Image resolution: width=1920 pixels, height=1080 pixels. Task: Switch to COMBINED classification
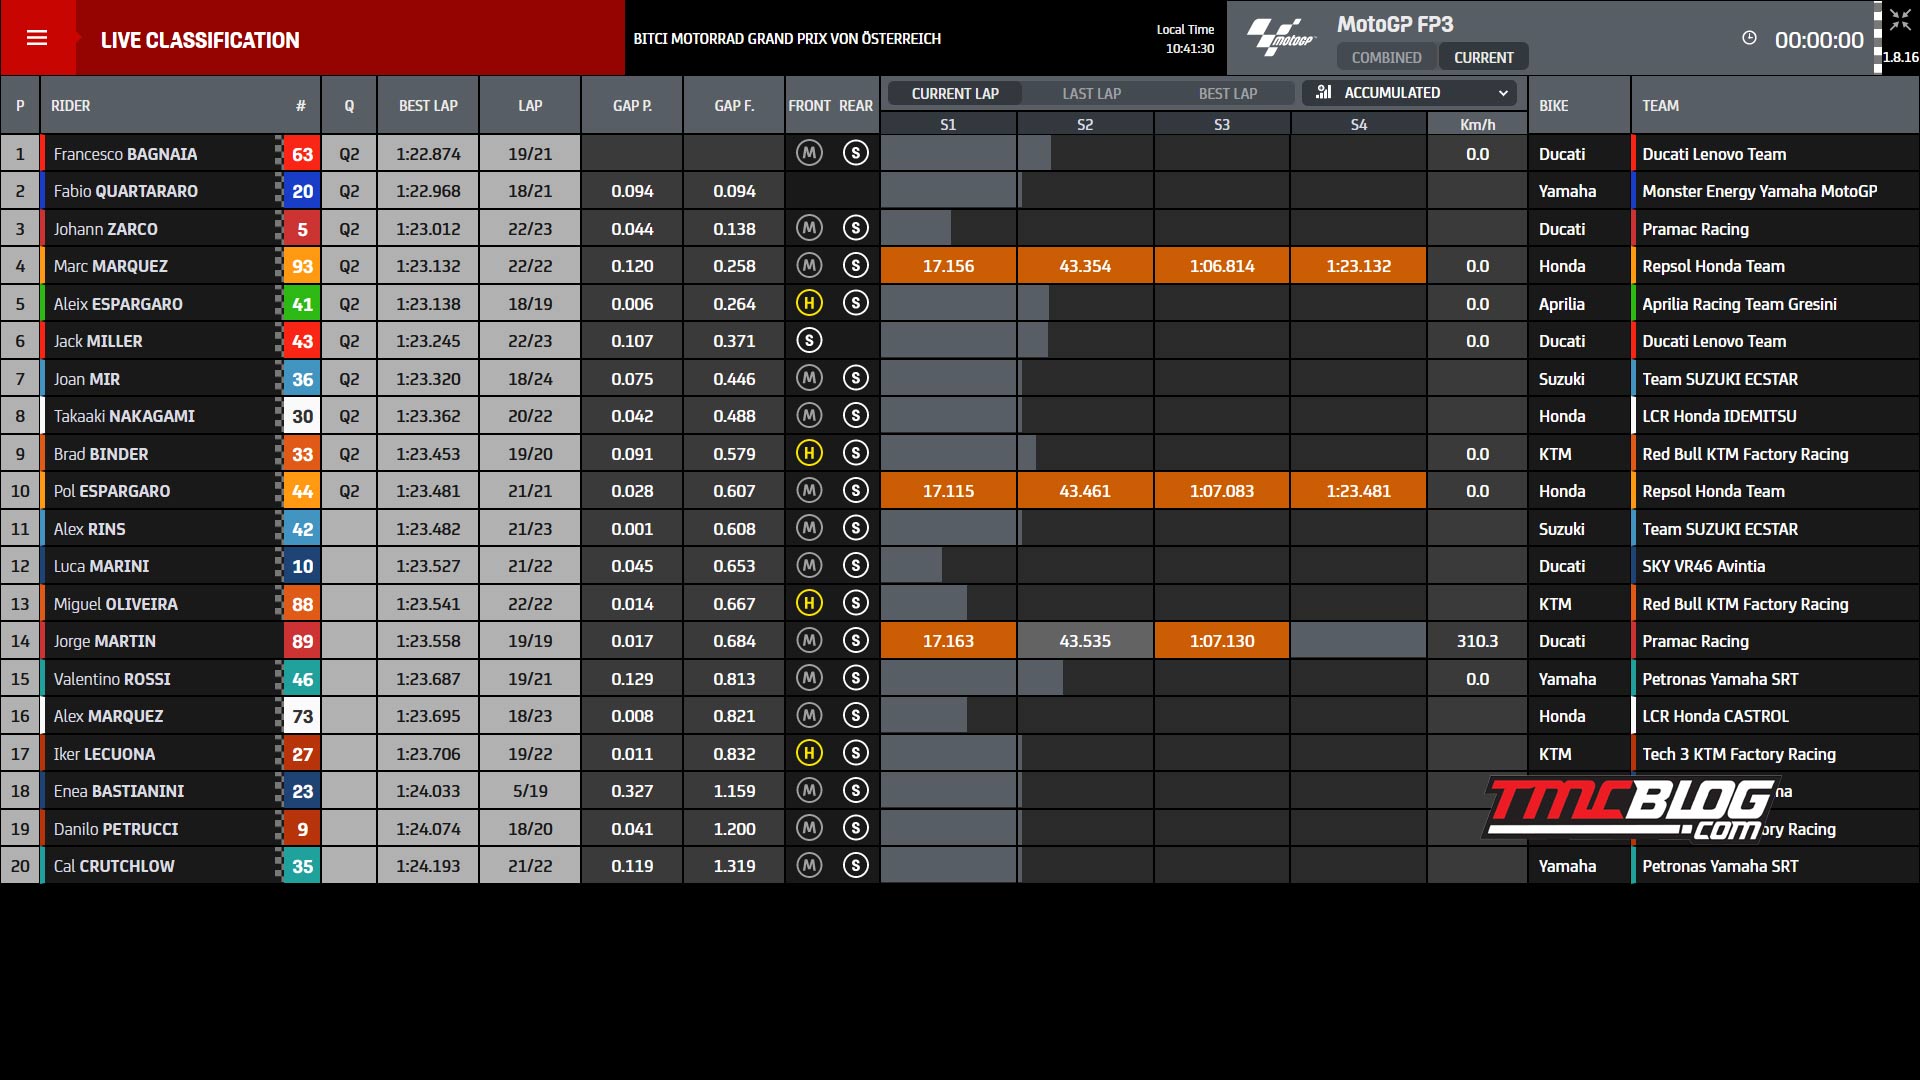[1386, 57]
